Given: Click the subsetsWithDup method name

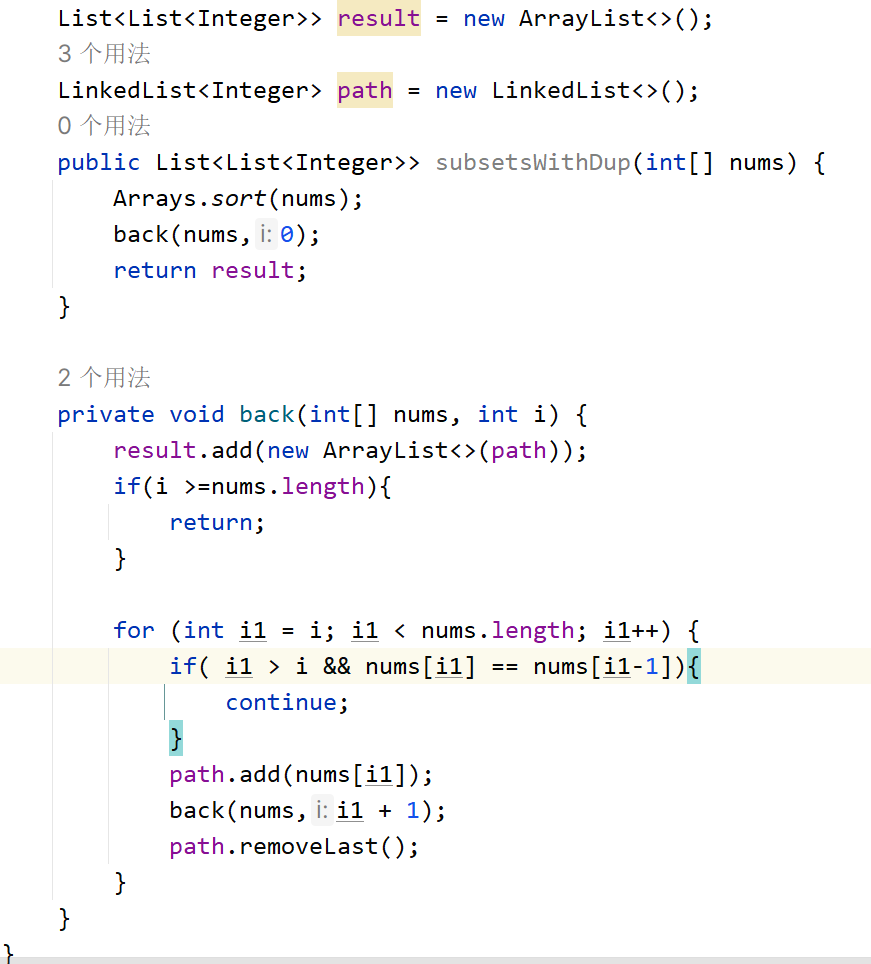Looking at the screenshot, I should tap(532, 163).
